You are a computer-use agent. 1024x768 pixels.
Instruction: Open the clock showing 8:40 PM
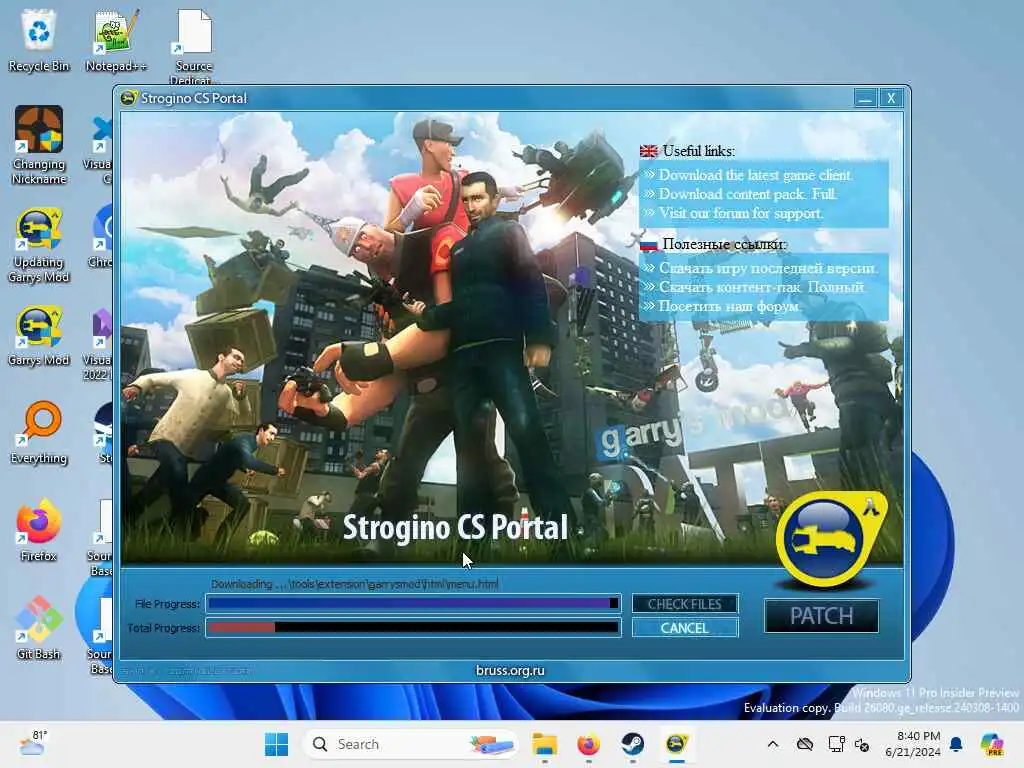tap(913, 744)
